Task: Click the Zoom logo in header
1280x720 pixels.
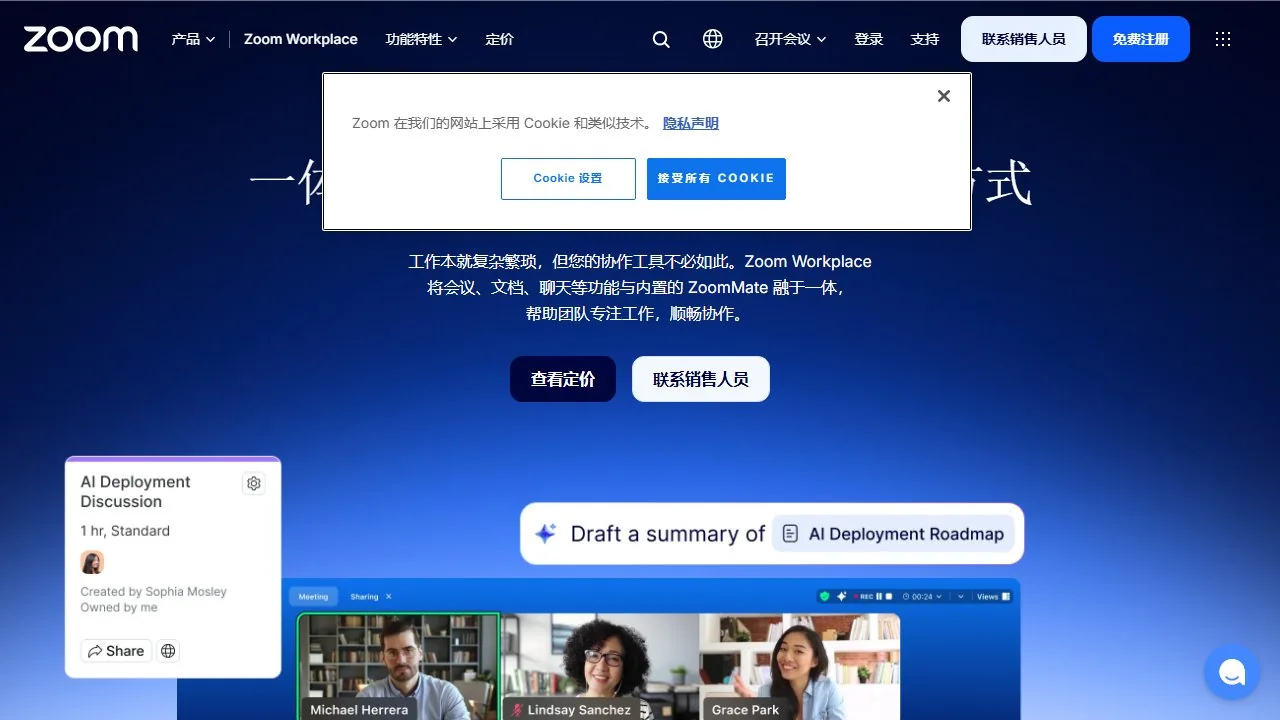Action: [x=80, y=39]
